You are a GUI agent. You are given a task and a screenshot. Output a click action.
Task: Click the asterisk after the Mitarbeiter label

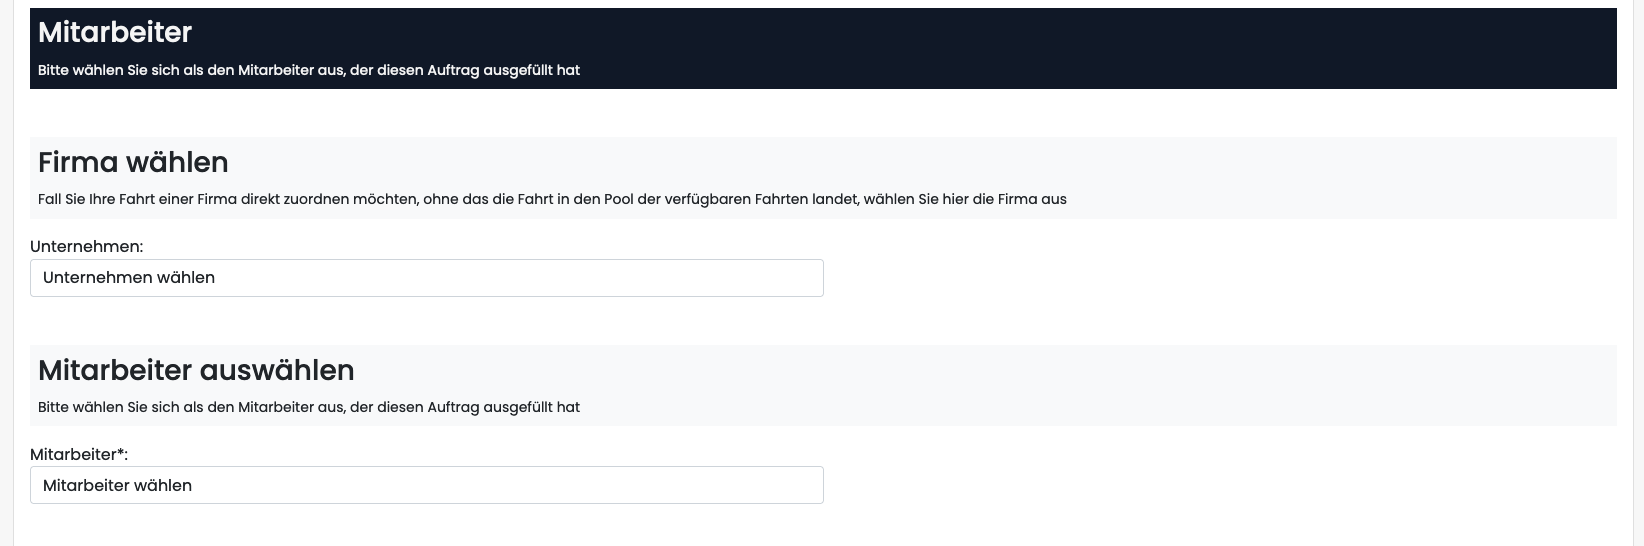point(121,452)
